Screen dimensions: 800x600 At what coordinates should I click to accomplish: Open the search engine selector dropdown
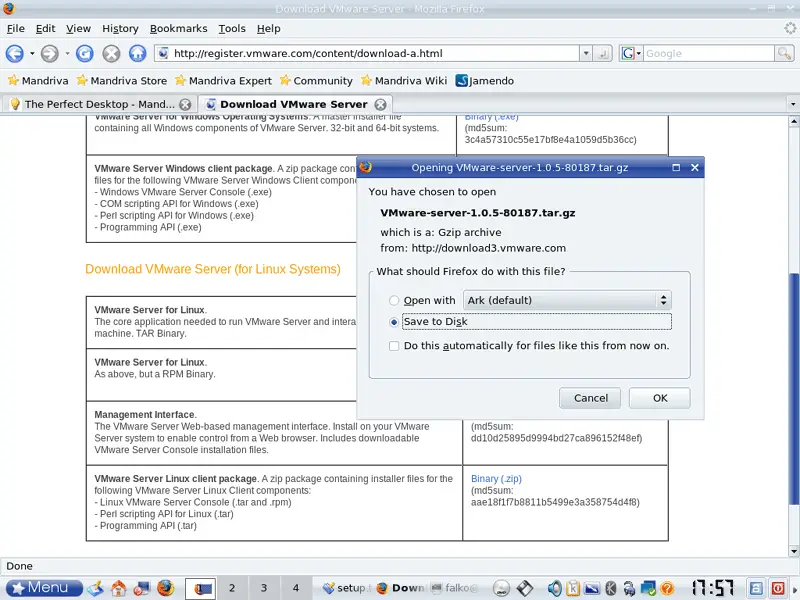click(631, 53)
